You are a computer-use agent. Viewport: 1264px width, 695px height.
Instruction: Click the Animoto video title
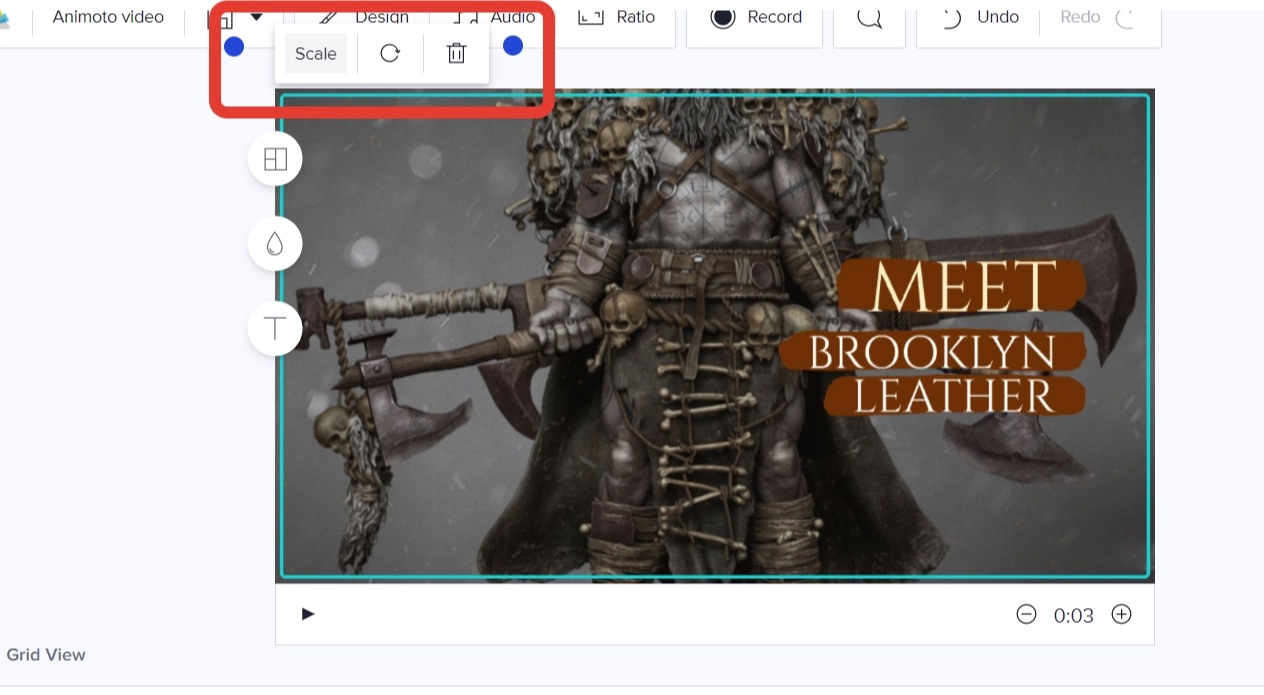pyautogui.click(x=108, y=17)
